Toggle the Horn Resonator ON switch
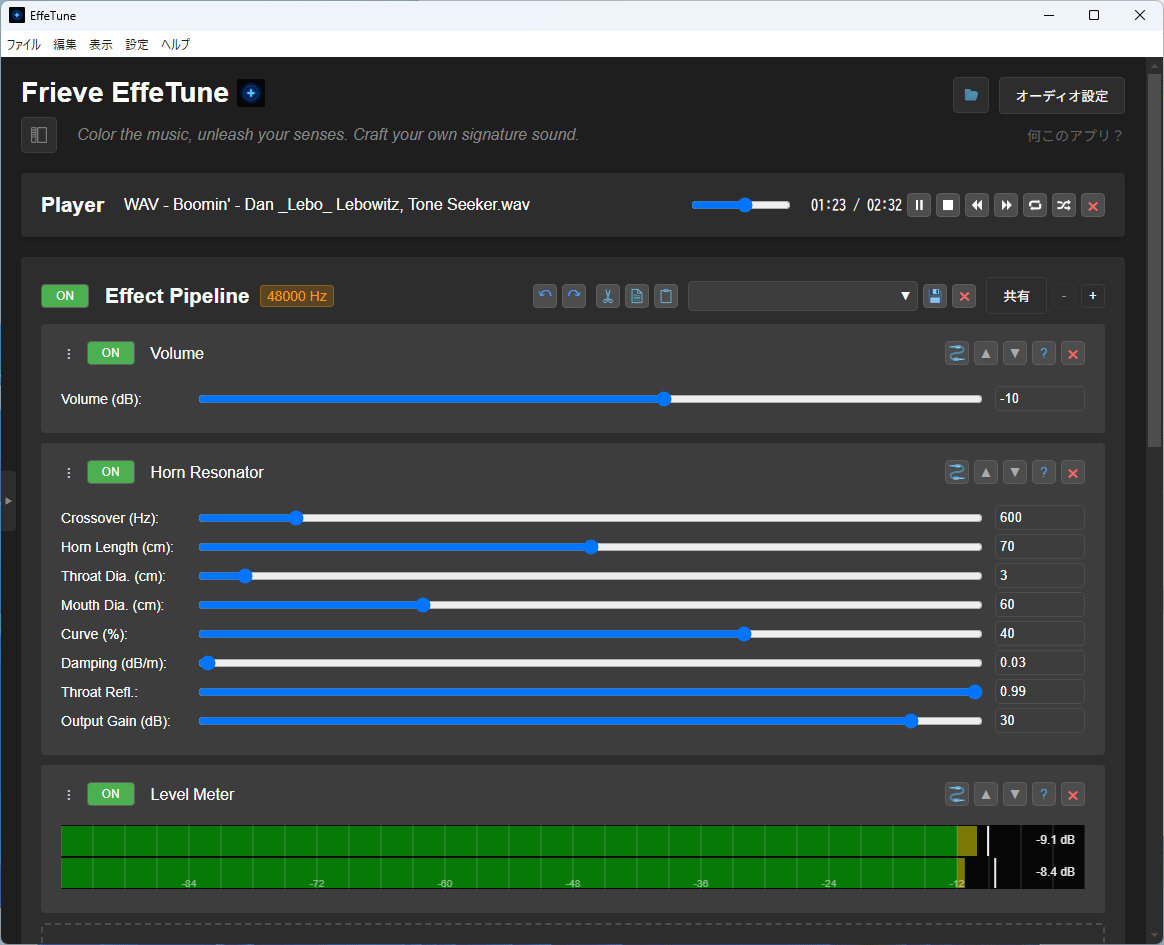Screen dimensions: 1164x945 point(111,472)
